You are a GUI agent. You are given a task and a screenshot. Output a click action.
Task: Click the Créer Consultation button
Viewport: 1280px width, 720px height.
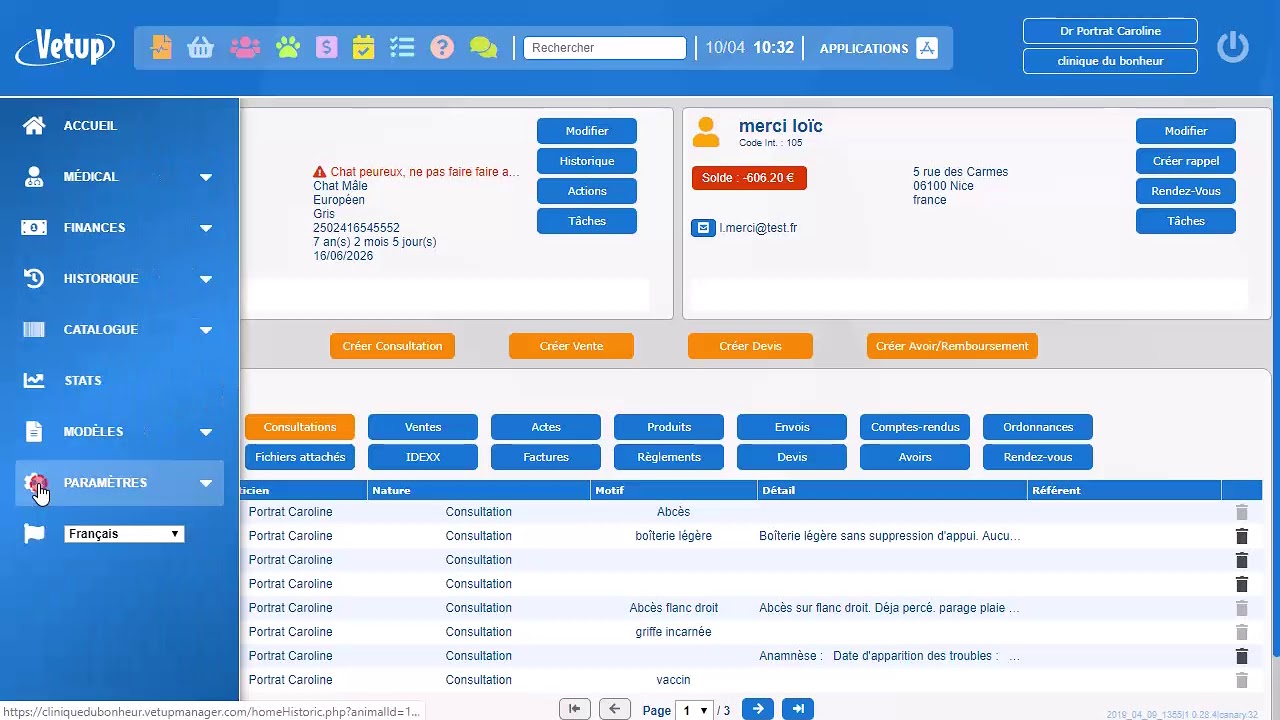(x=392, y=345)
